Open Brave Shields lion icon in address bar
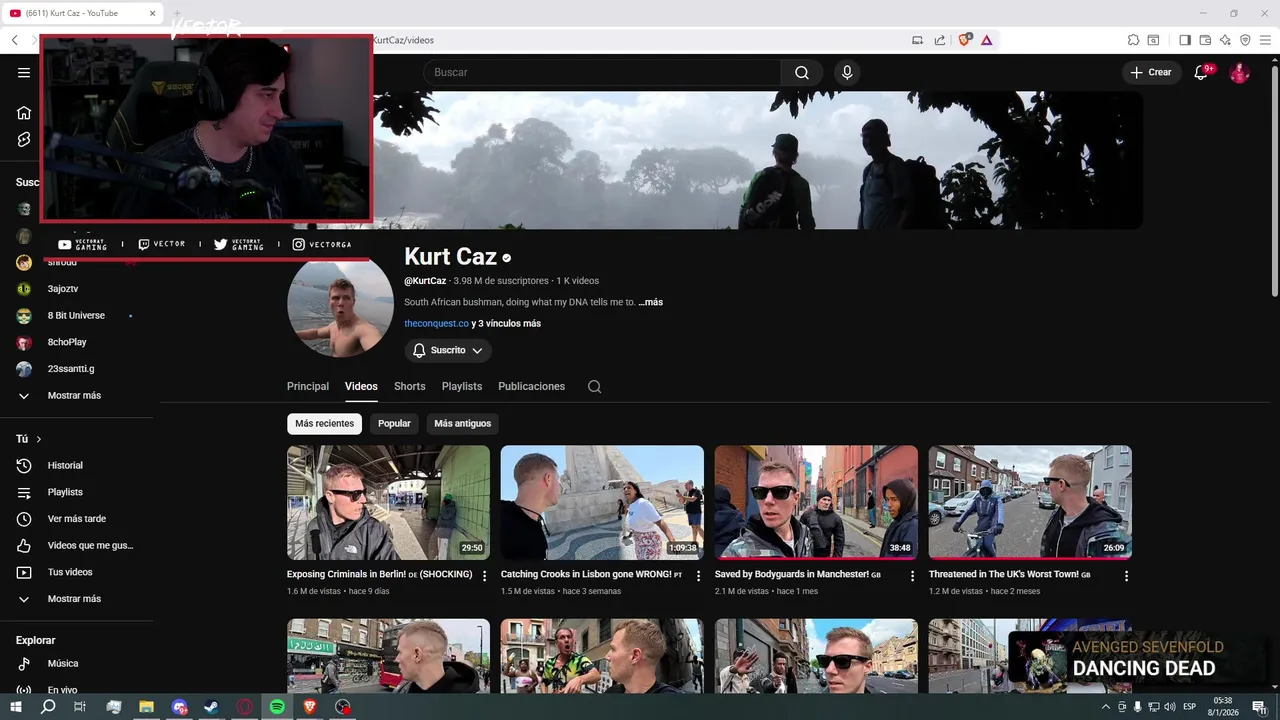 pos(965,40)
